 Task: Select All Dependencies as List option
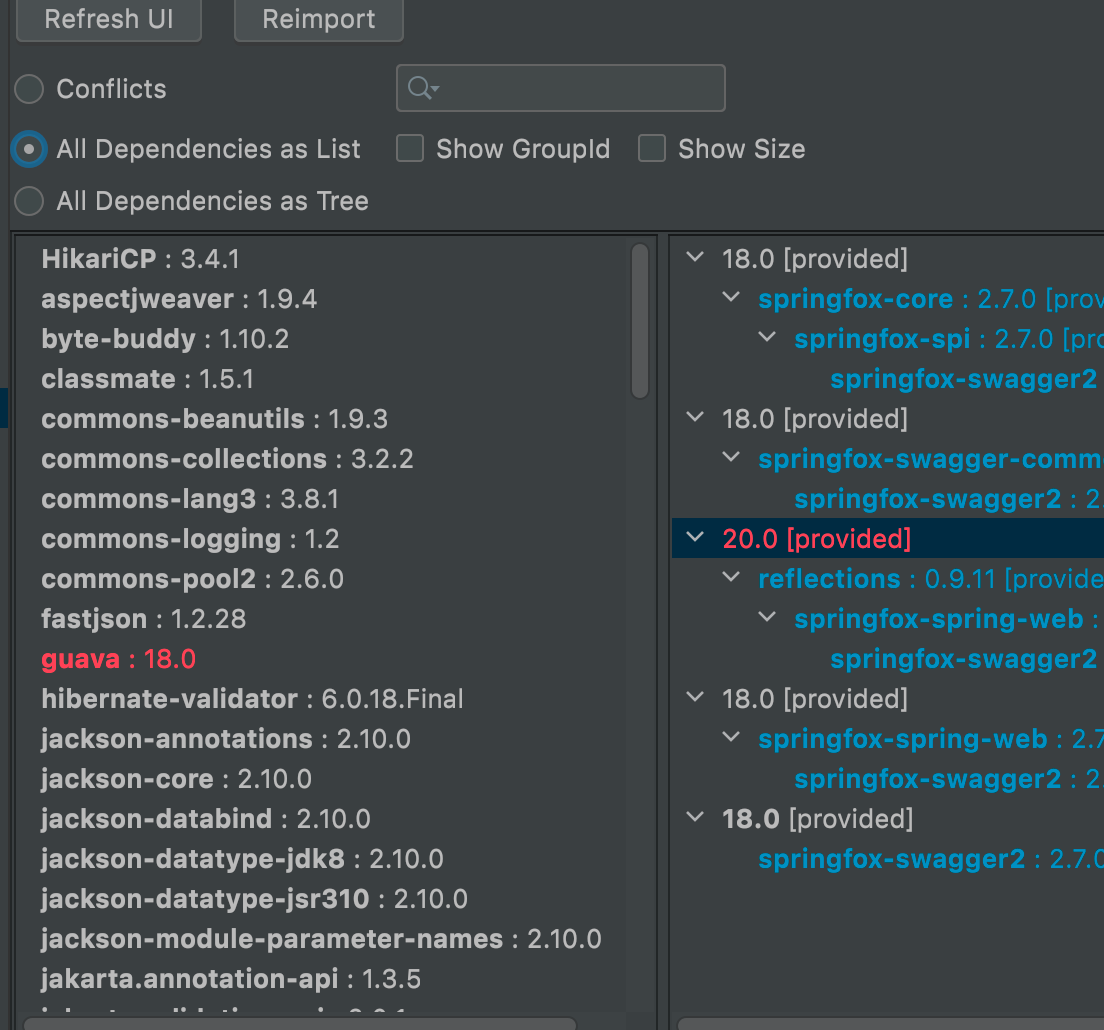point(30,149)
